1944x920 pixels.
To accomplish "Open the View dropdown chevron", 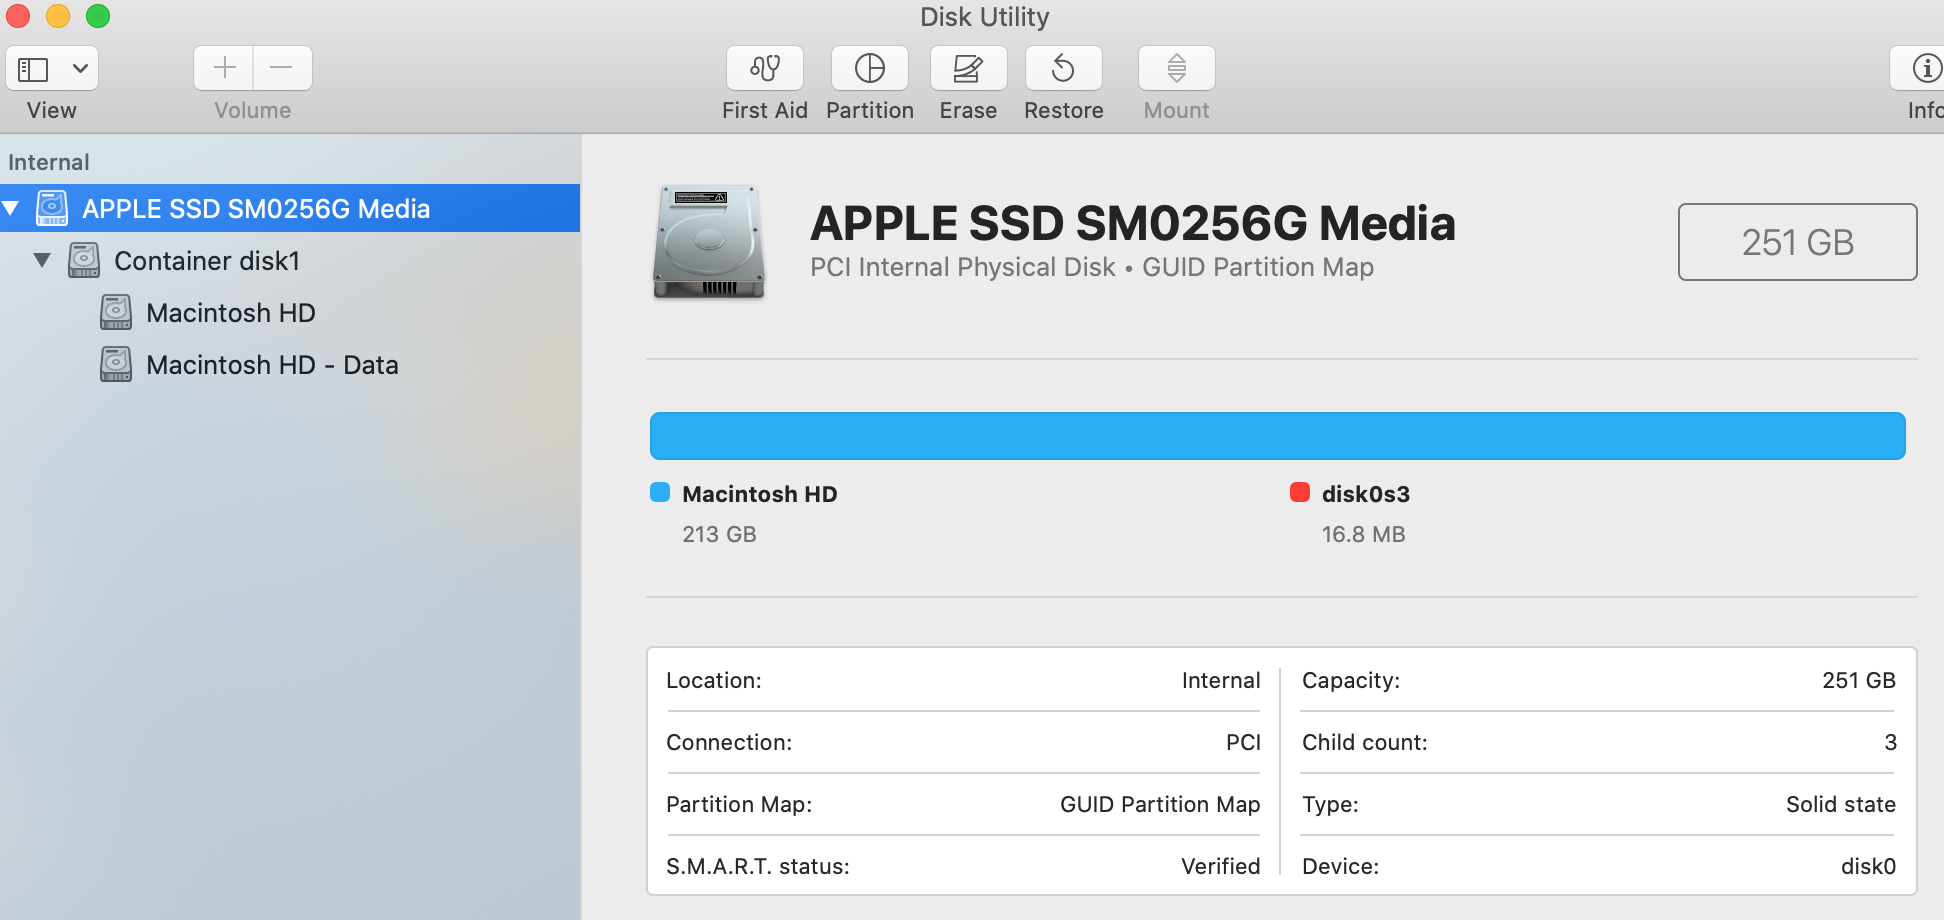I will [80, 69].
